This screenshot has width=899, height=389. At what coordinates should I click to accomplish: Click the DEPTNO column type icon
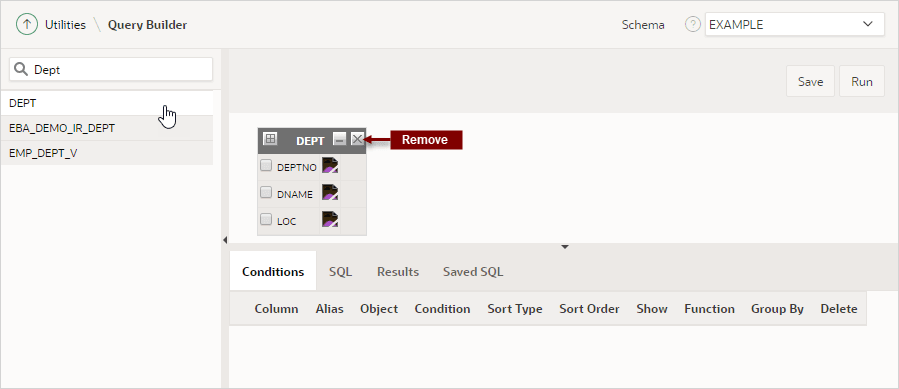tap(330, 166)
